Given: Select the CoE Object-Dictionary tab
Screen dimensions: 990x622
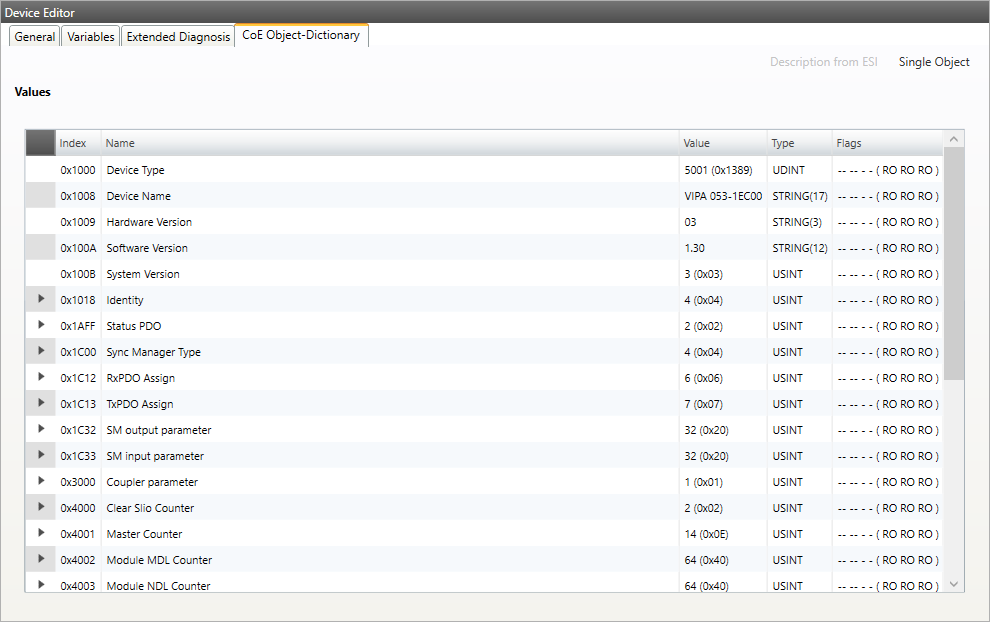Looking at the screenshot, I should tap(301, 36).
